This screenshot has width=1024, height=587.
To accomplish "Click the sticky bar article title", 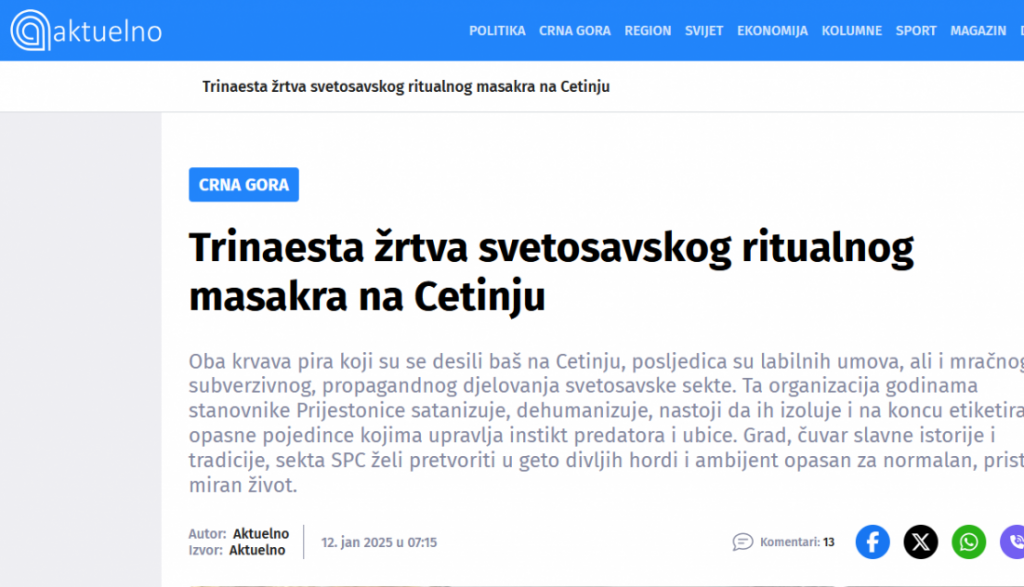I will click(406, 87).
